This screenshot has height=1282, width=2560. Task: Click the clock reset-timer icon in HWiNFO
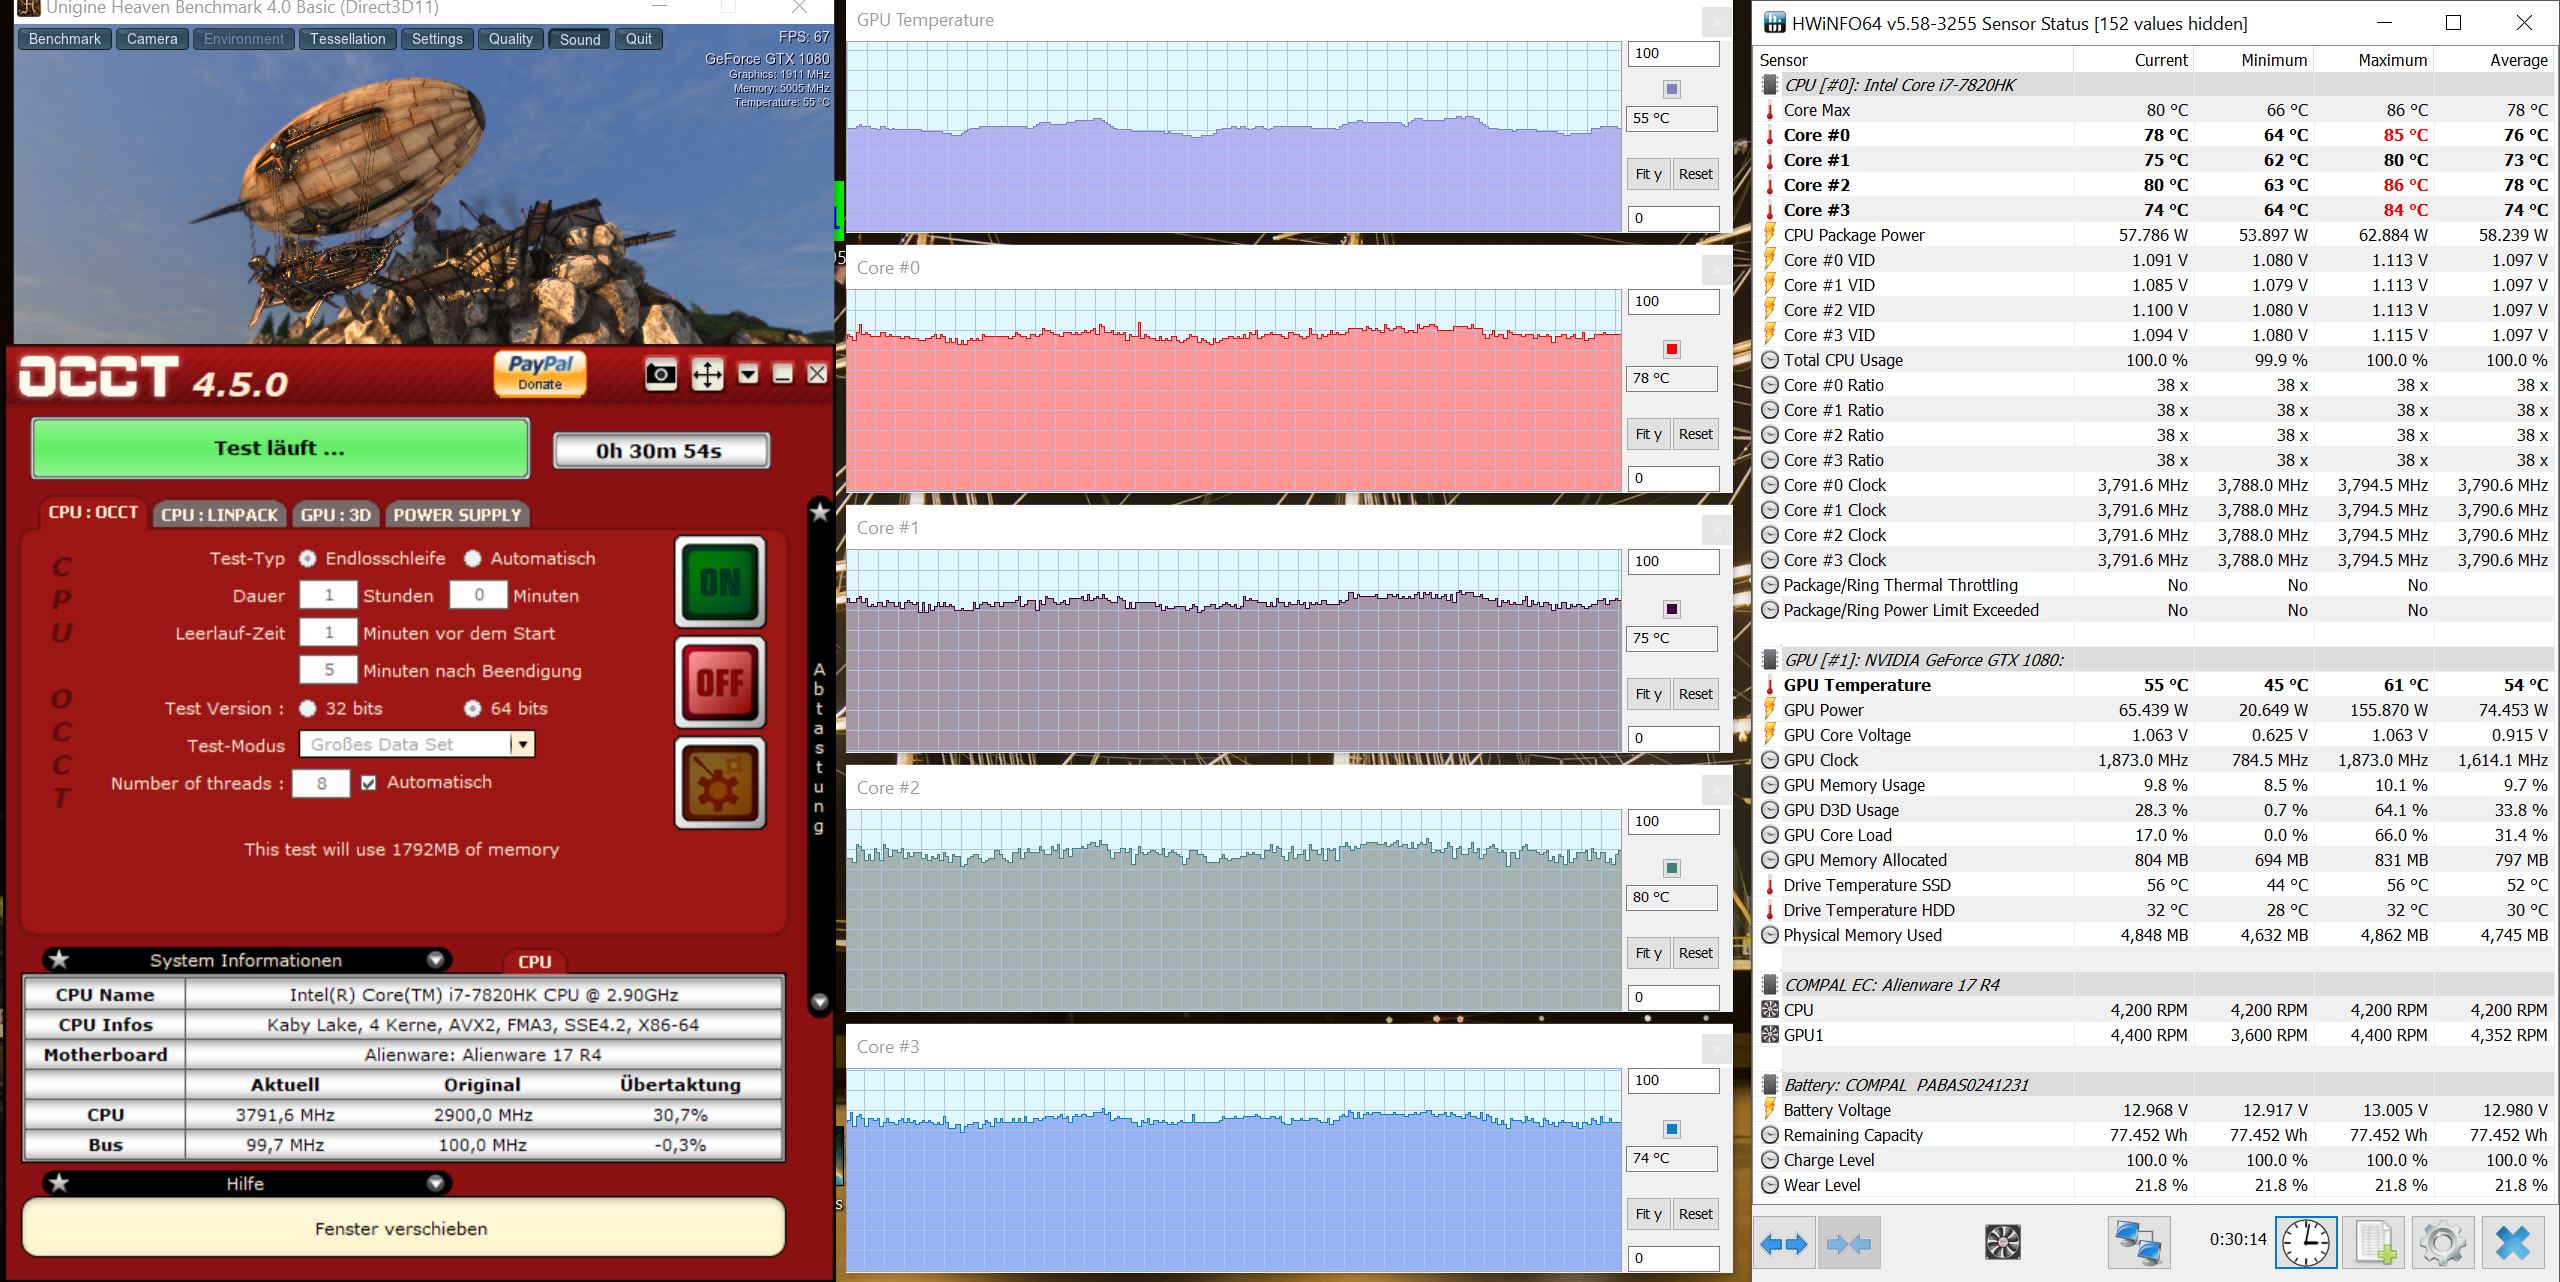[2305, 1243]
